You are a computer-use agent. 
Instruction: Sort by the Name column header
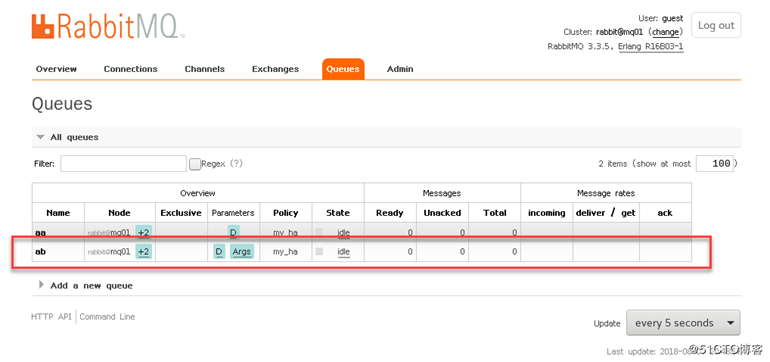(x=58, y=213)
